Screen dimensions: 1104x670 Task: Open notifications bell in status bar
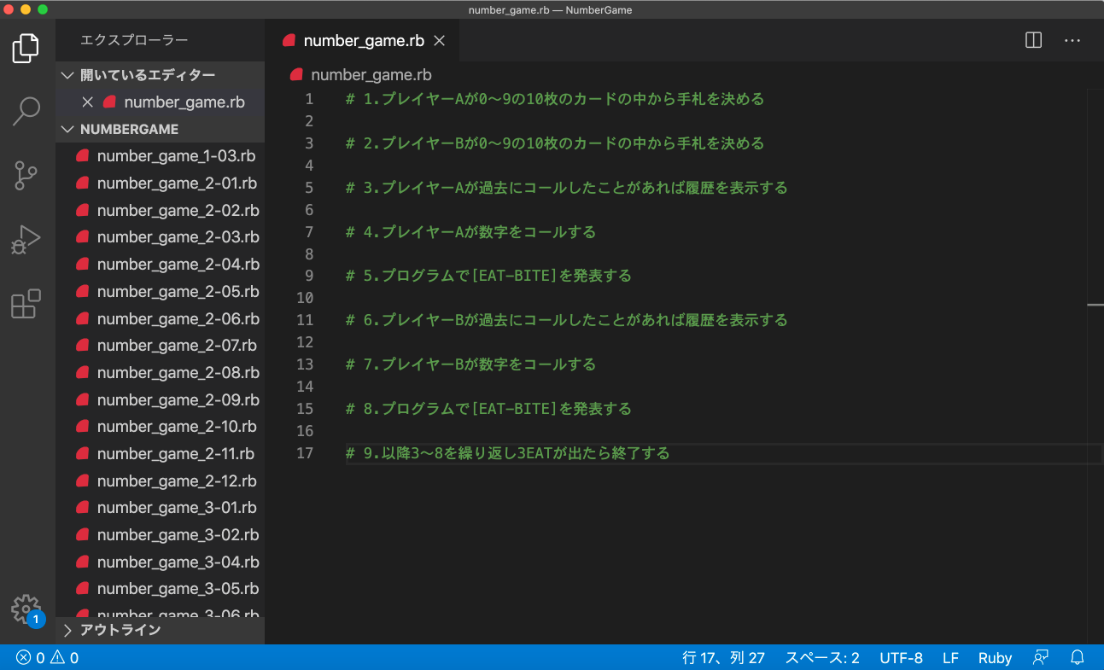click(1077, 657)
